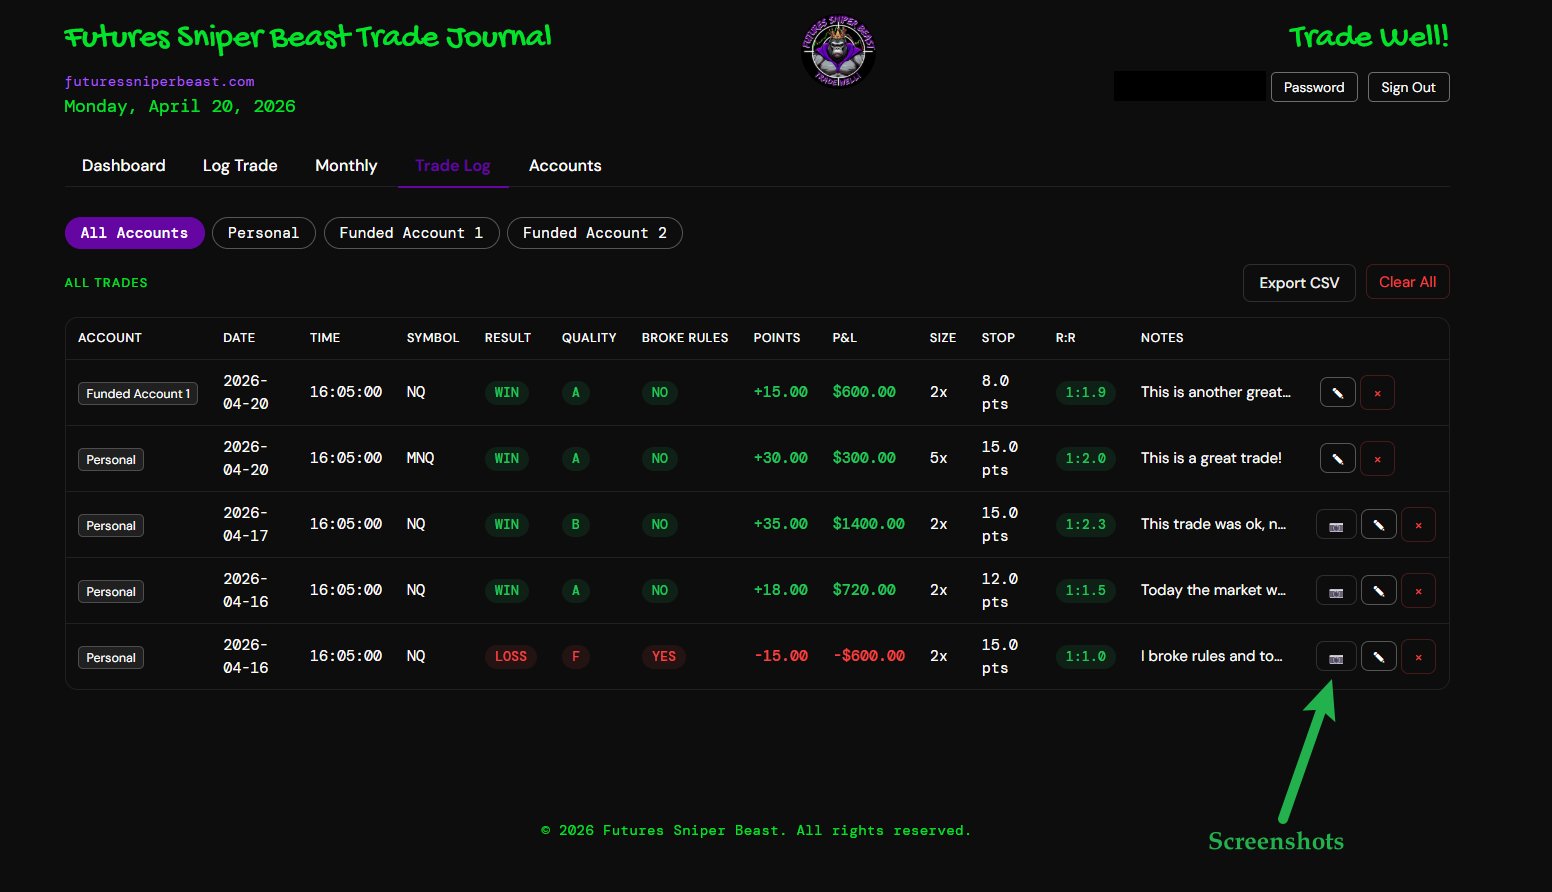This screenshot has height=892, width=1552.
Task: Switch filter to Funded Account 1
Action: click(x=411, y=232)
